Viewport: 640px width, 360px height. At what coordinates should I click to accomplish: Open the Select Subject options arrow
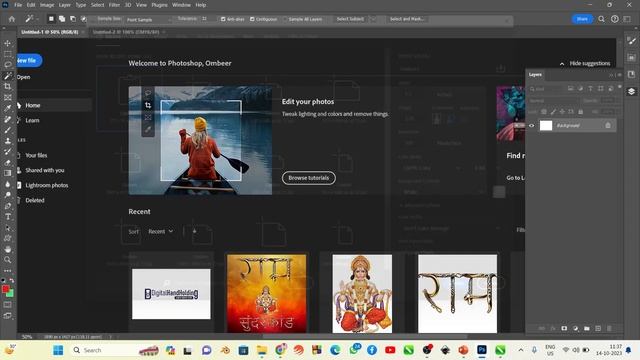tap(373, 19)
